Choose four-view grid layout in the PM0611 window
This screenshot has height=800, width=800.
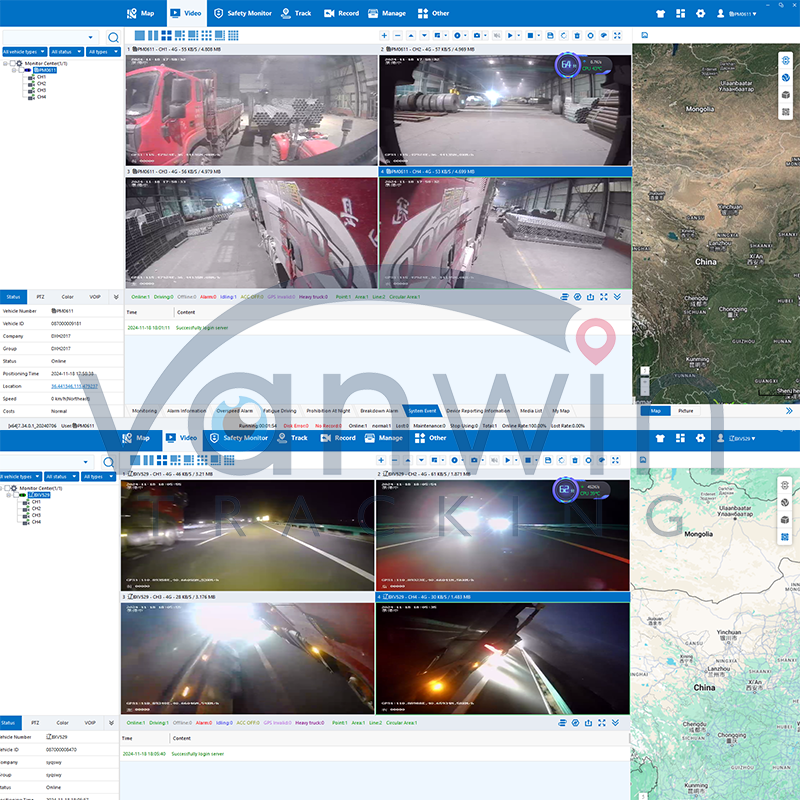pyautogui.click(x=166, y=35)
